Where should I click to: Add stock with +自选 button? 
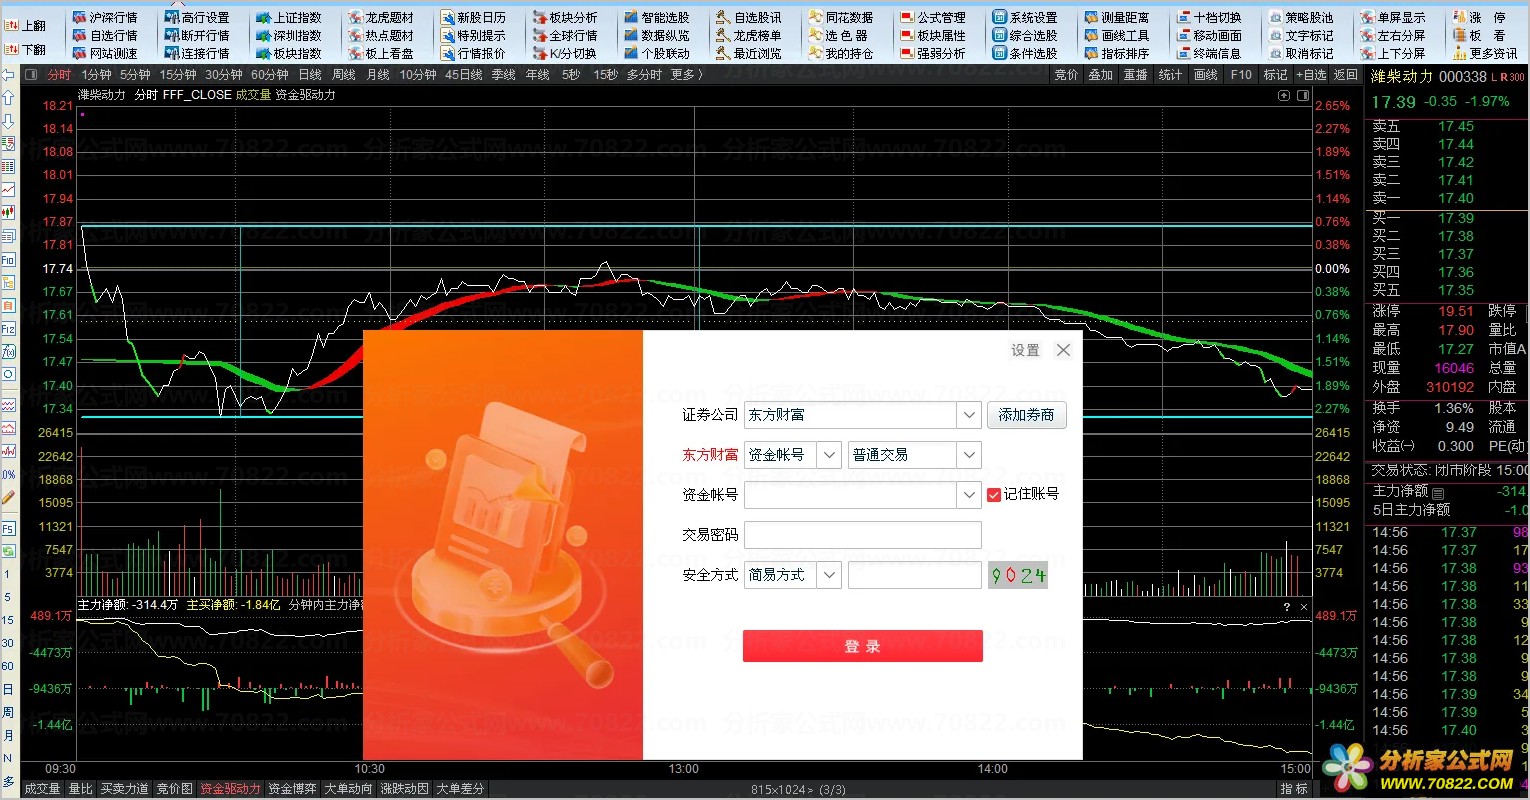point(1311,75)
